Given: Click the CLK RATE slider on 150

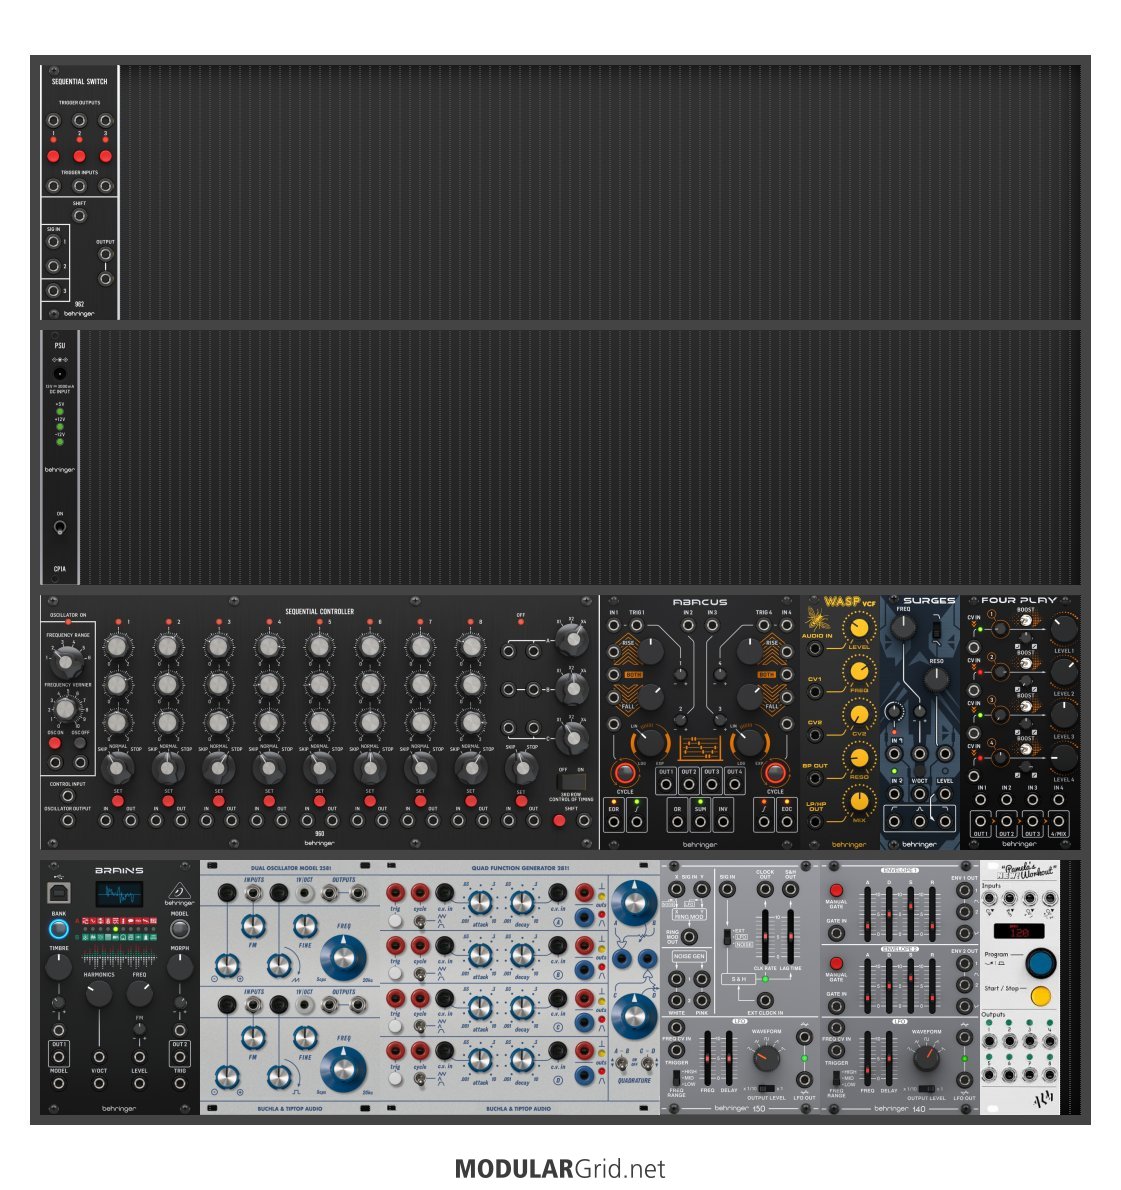Looking at the screenshot, I should (765, 935).
